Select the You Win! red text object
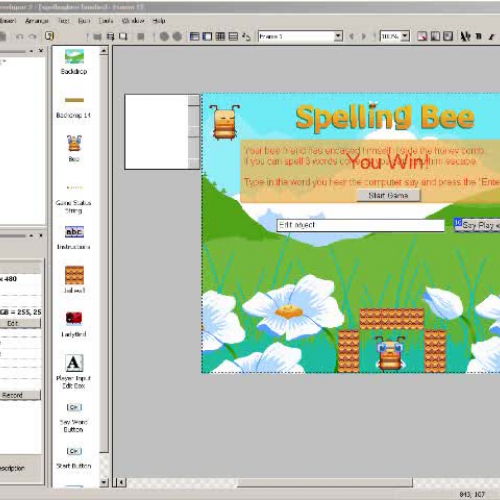This screenshot has width=500, height=500. tap(389, 162)
